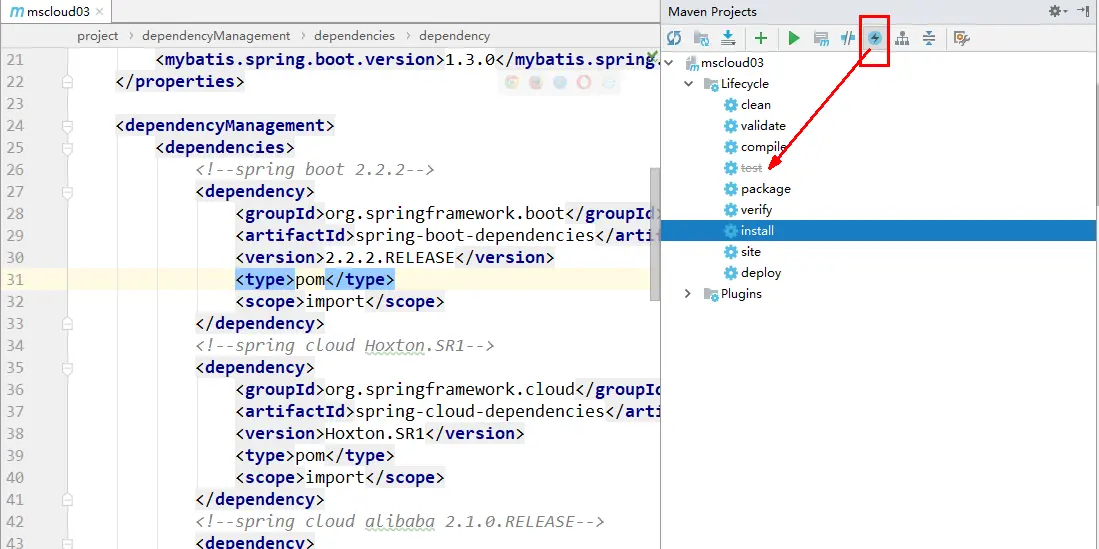Switch to mscloud03 editor tab

[50, 12]
